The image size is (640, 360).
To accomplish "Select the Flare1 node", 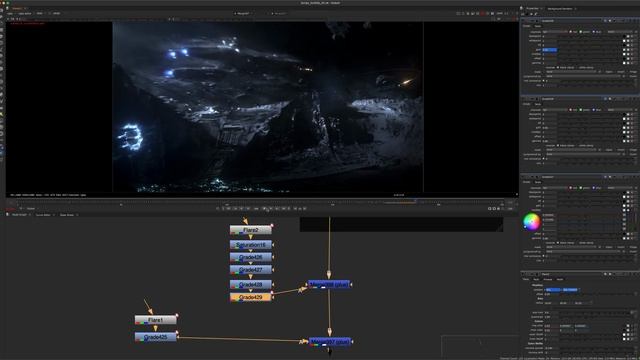I will [x=156, y=320].
